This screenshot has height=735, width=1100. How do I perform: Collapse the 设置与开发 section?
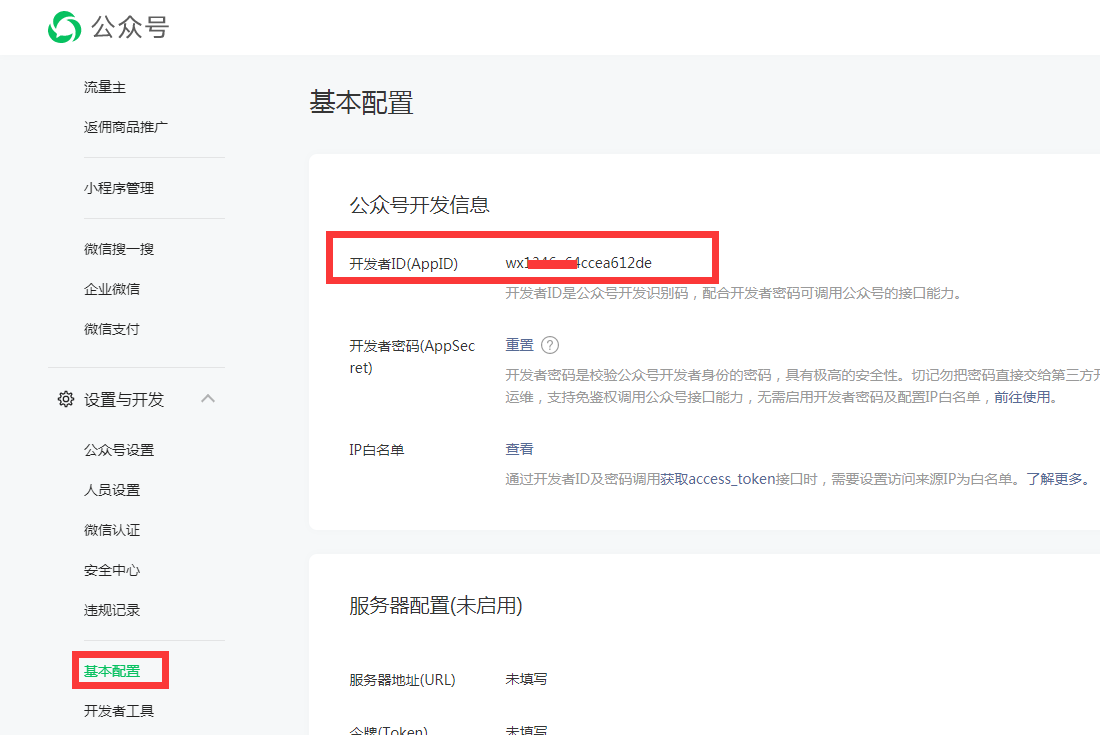tap(208, 397)
